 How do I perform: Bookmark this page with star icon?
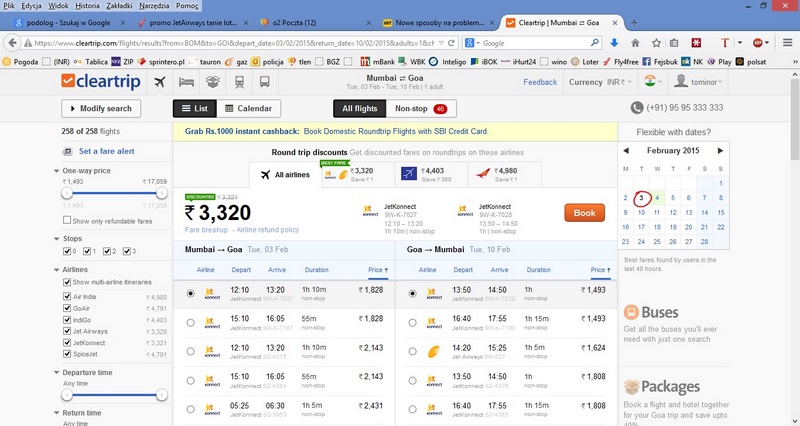pyautogui.click(x=656, y=43)
